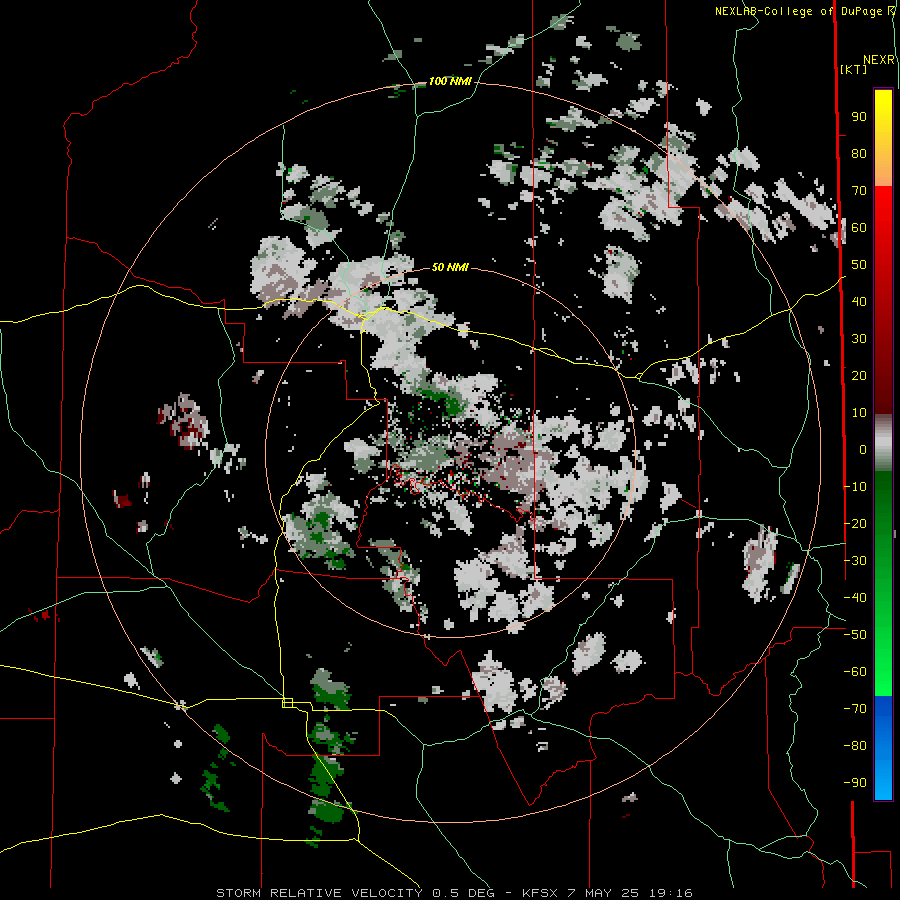Click the 10 value on velocity scale

(859, 413)
